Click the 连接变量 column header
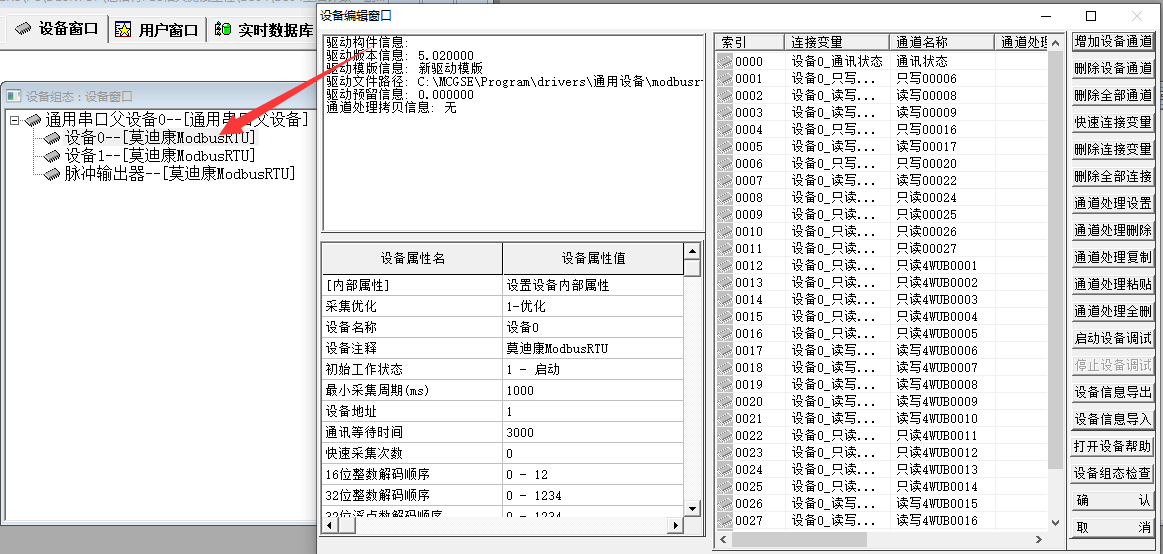The height and width of the screenshot is (554, 1163). point(837,42)
